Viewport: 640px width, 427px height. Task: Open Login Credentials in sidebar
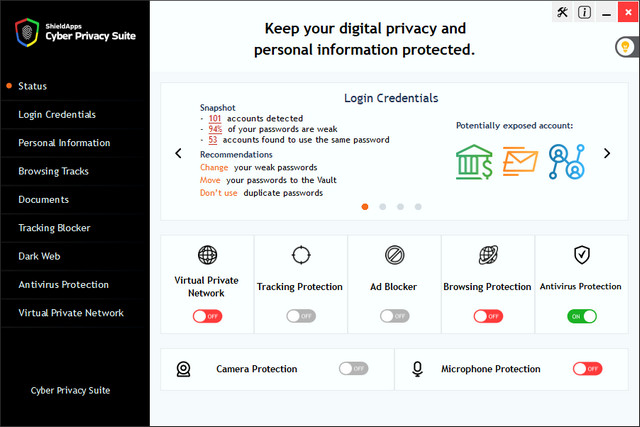(75, 115)
